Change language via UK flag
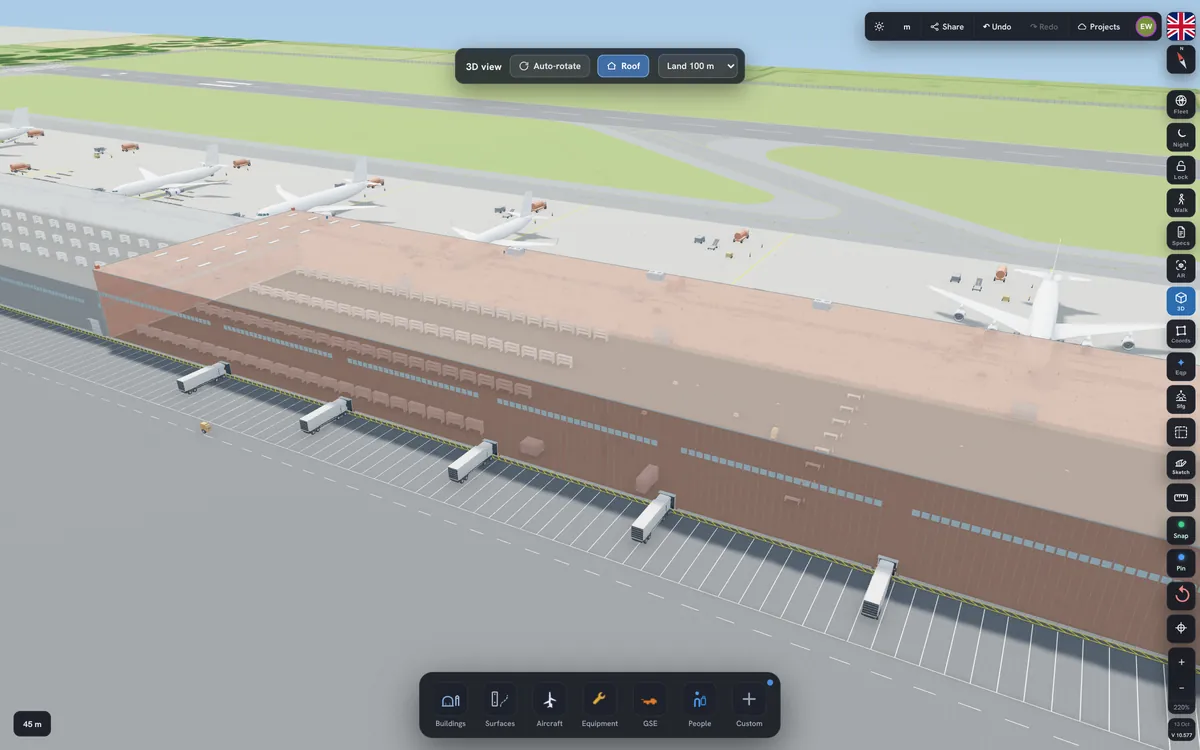The height and width of the screenshot is (750, 1200). click(x=1181, y=26)
